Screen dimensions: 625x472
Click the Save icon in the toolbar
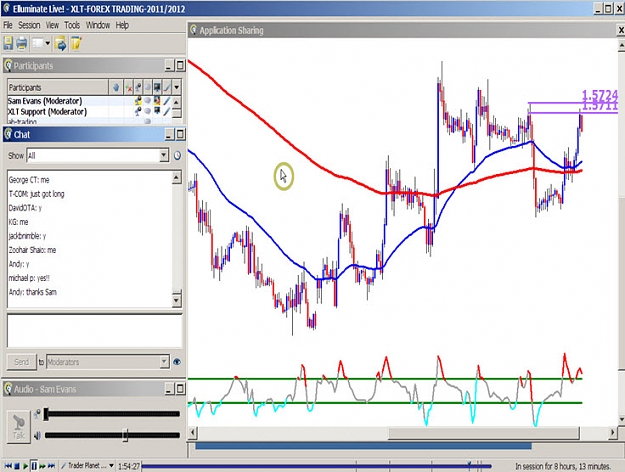(x=8, y=43)
